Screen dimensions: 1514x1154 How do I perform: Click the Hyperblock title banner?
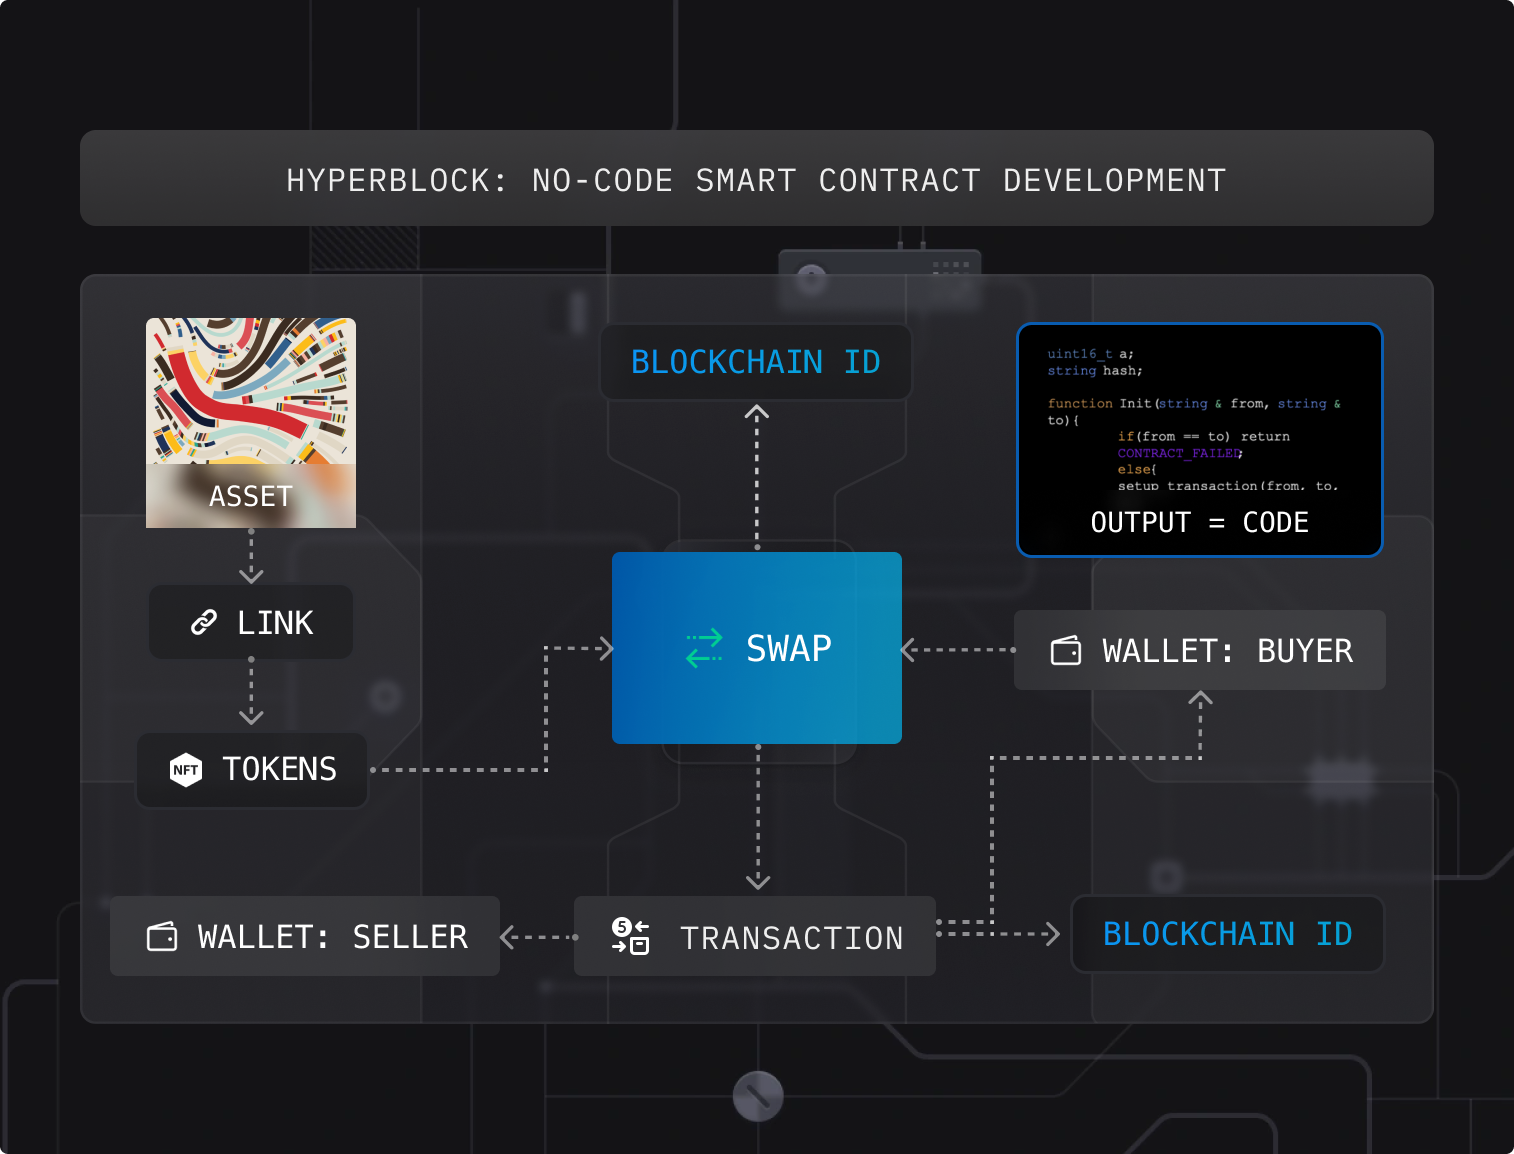757,180
